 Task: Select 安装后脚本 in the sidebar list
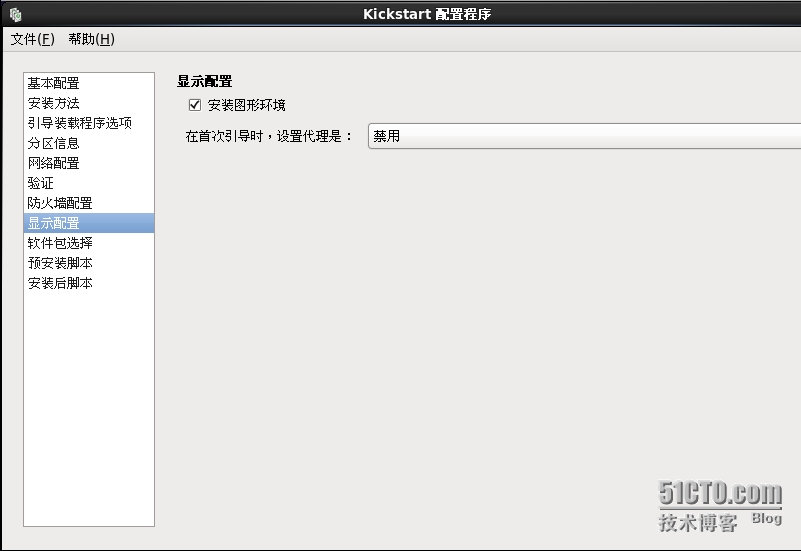click(89, 283)
